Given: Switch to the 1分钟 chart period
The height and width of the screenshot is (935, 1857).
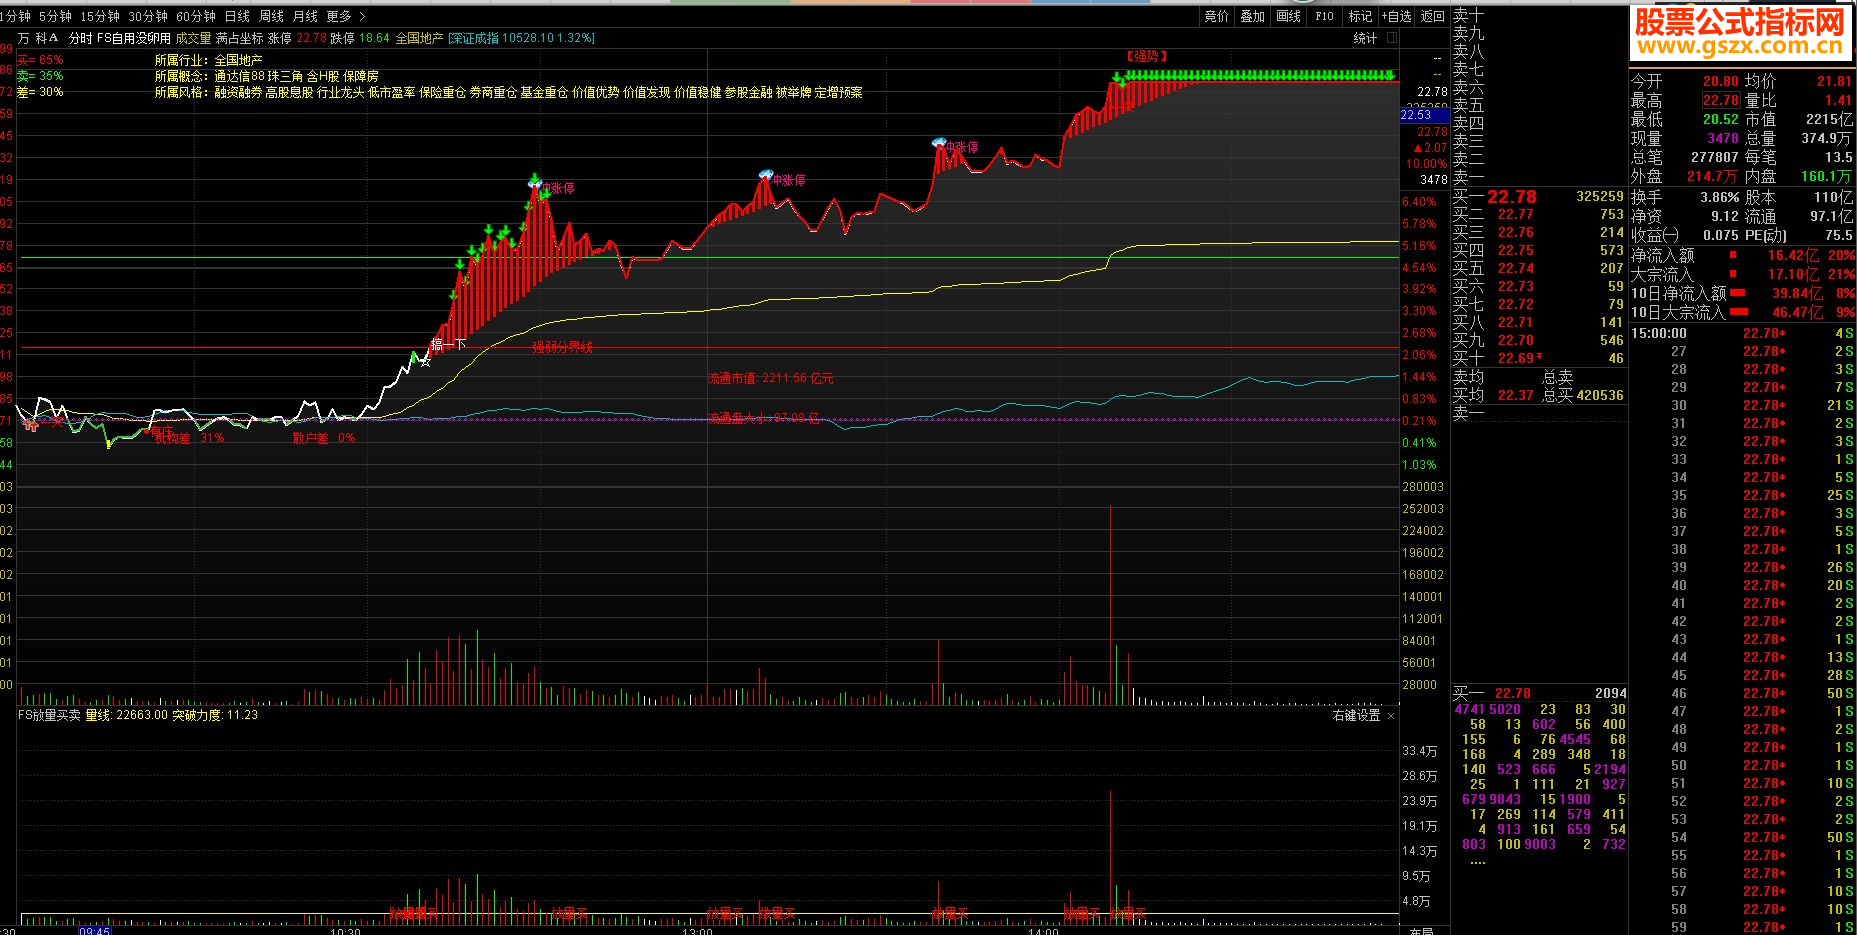Looking at the screenshot, I should tap(15, 16).
